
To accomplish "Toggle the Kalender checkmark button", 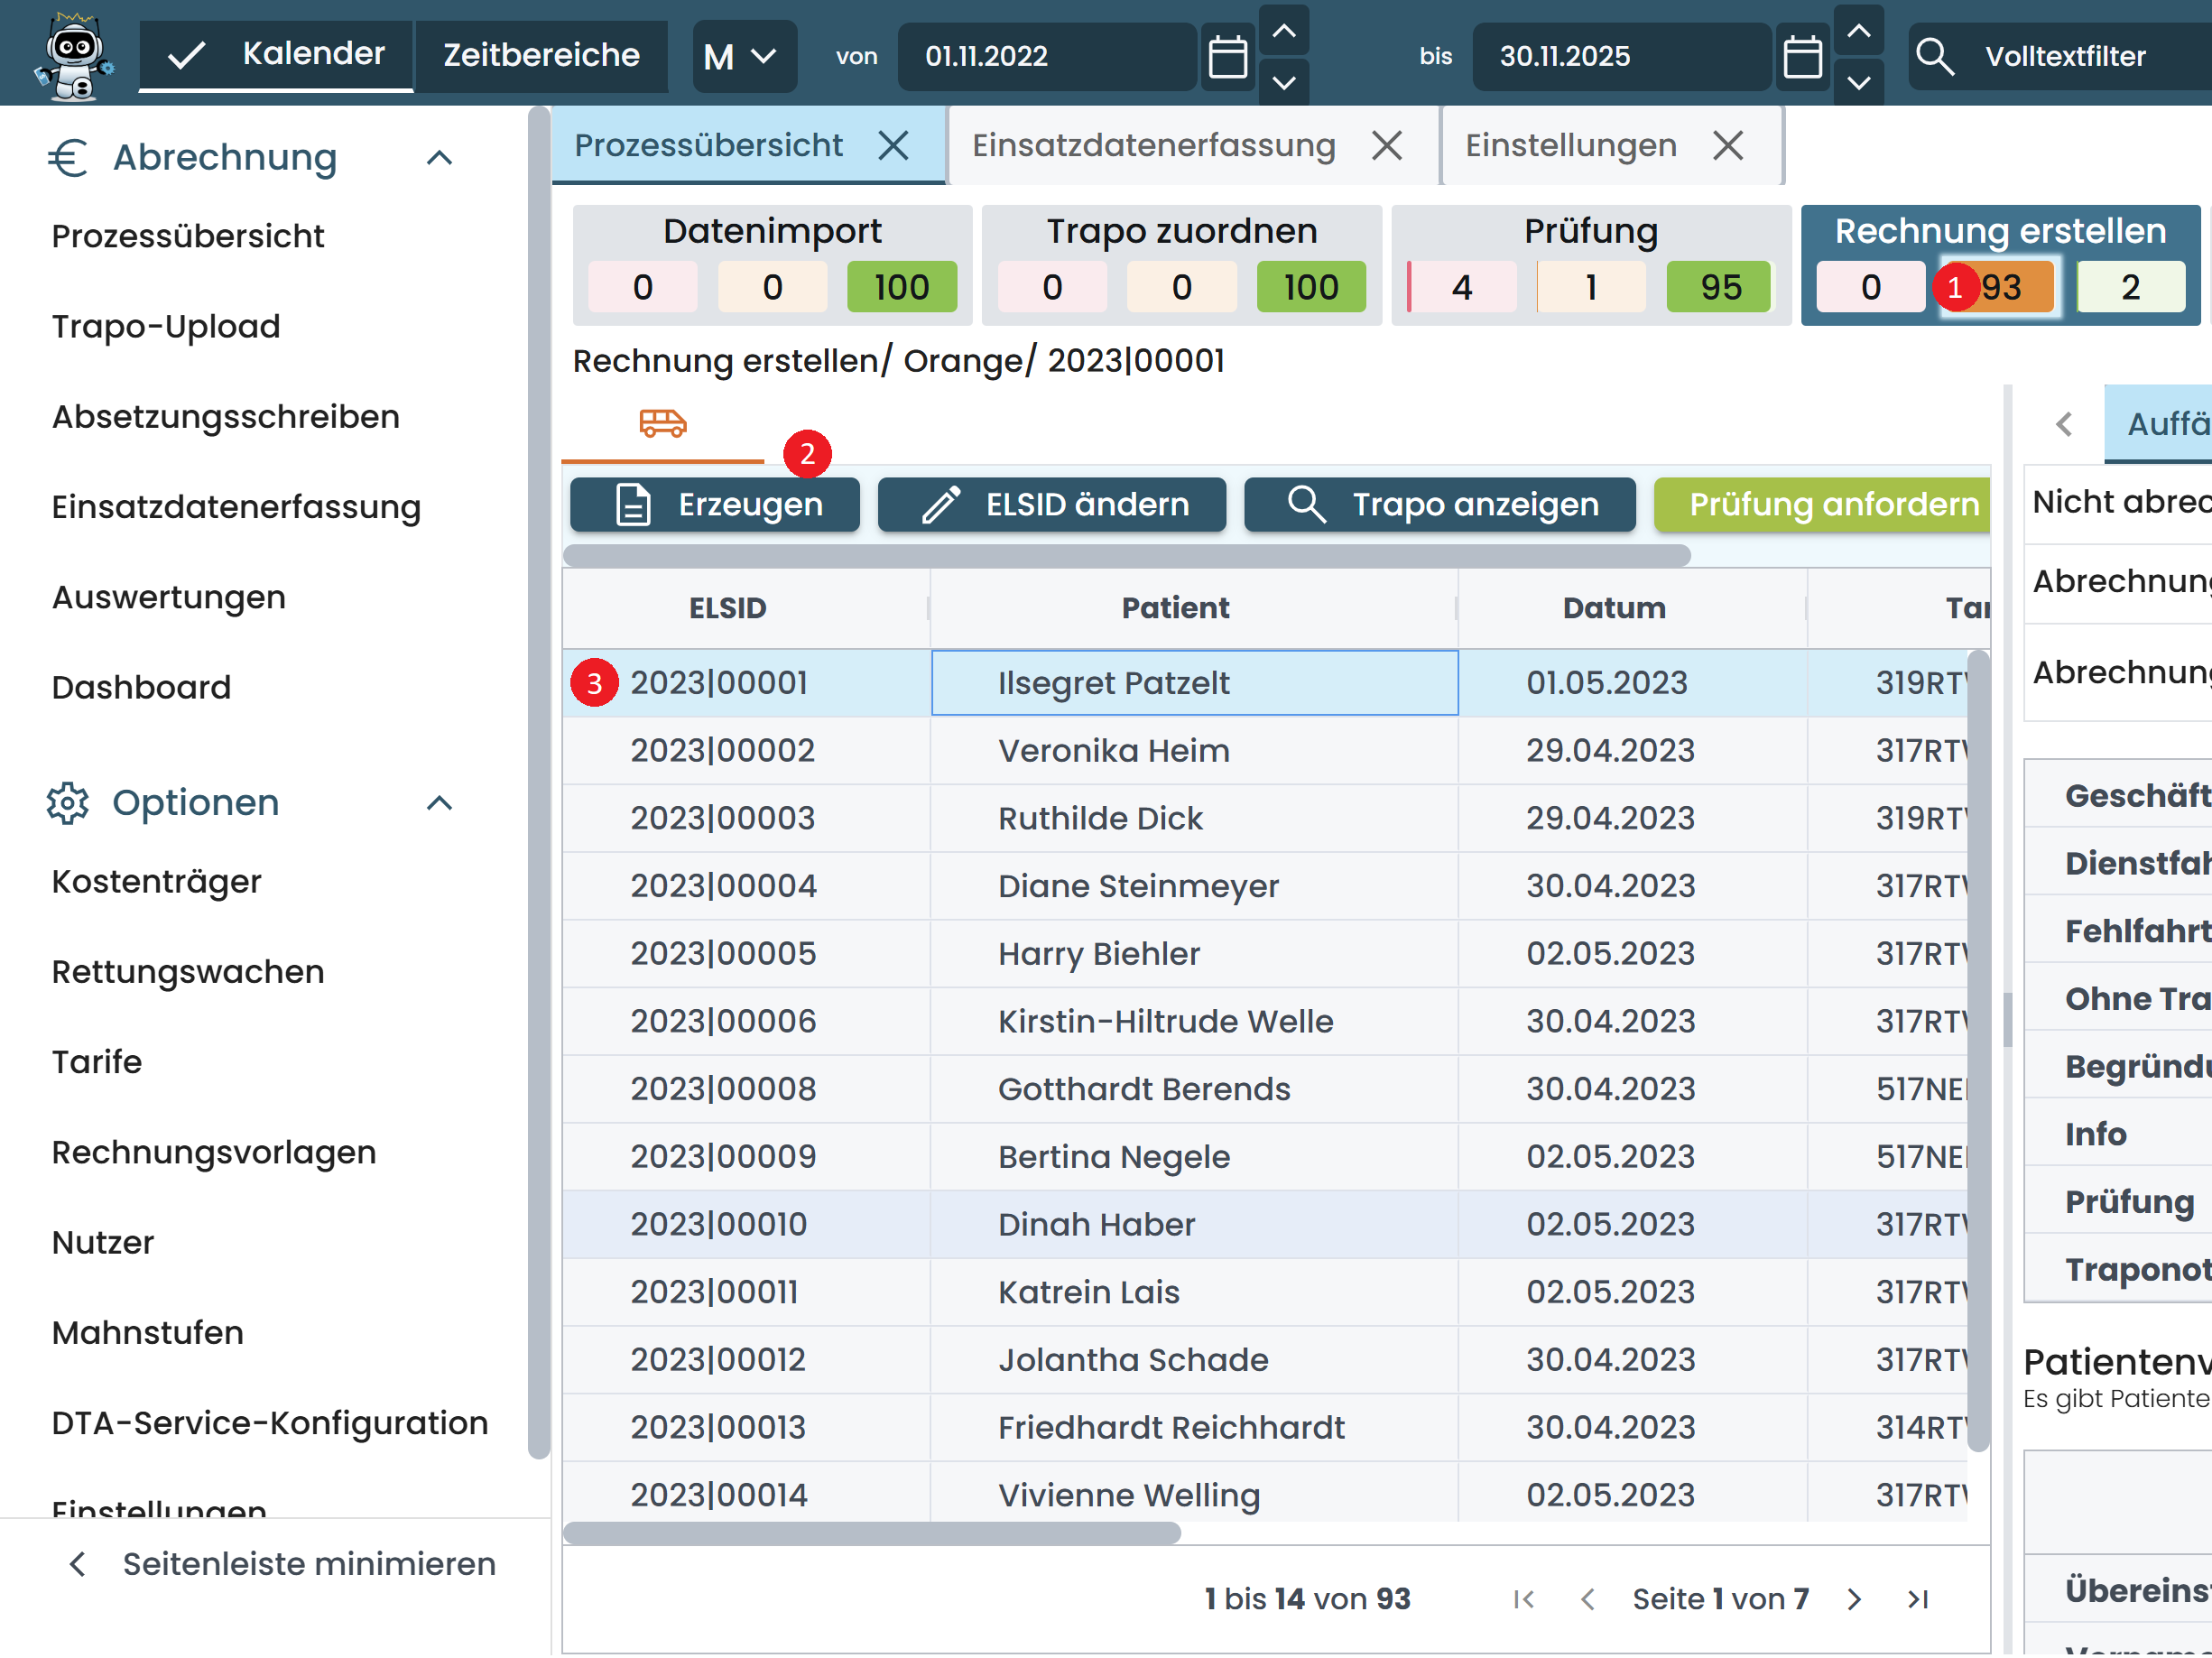I will click(x=275, y=55).
